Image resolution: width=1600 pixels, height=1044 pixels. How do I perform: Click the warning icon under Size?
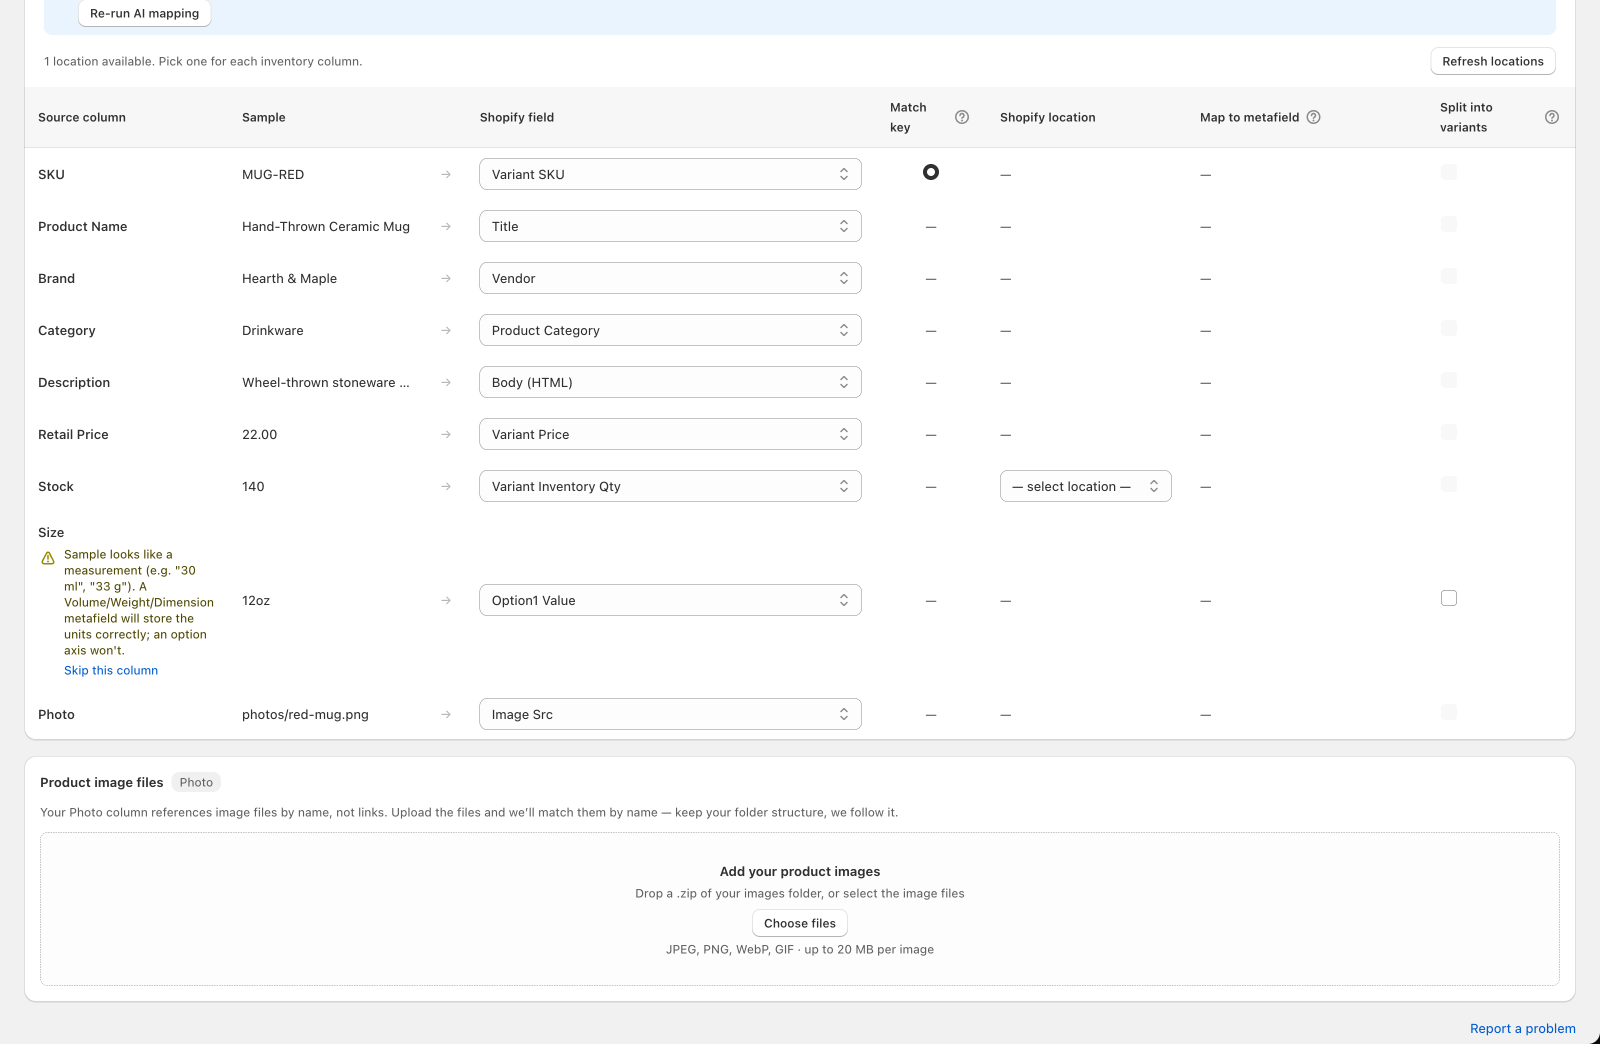point(48,558)
